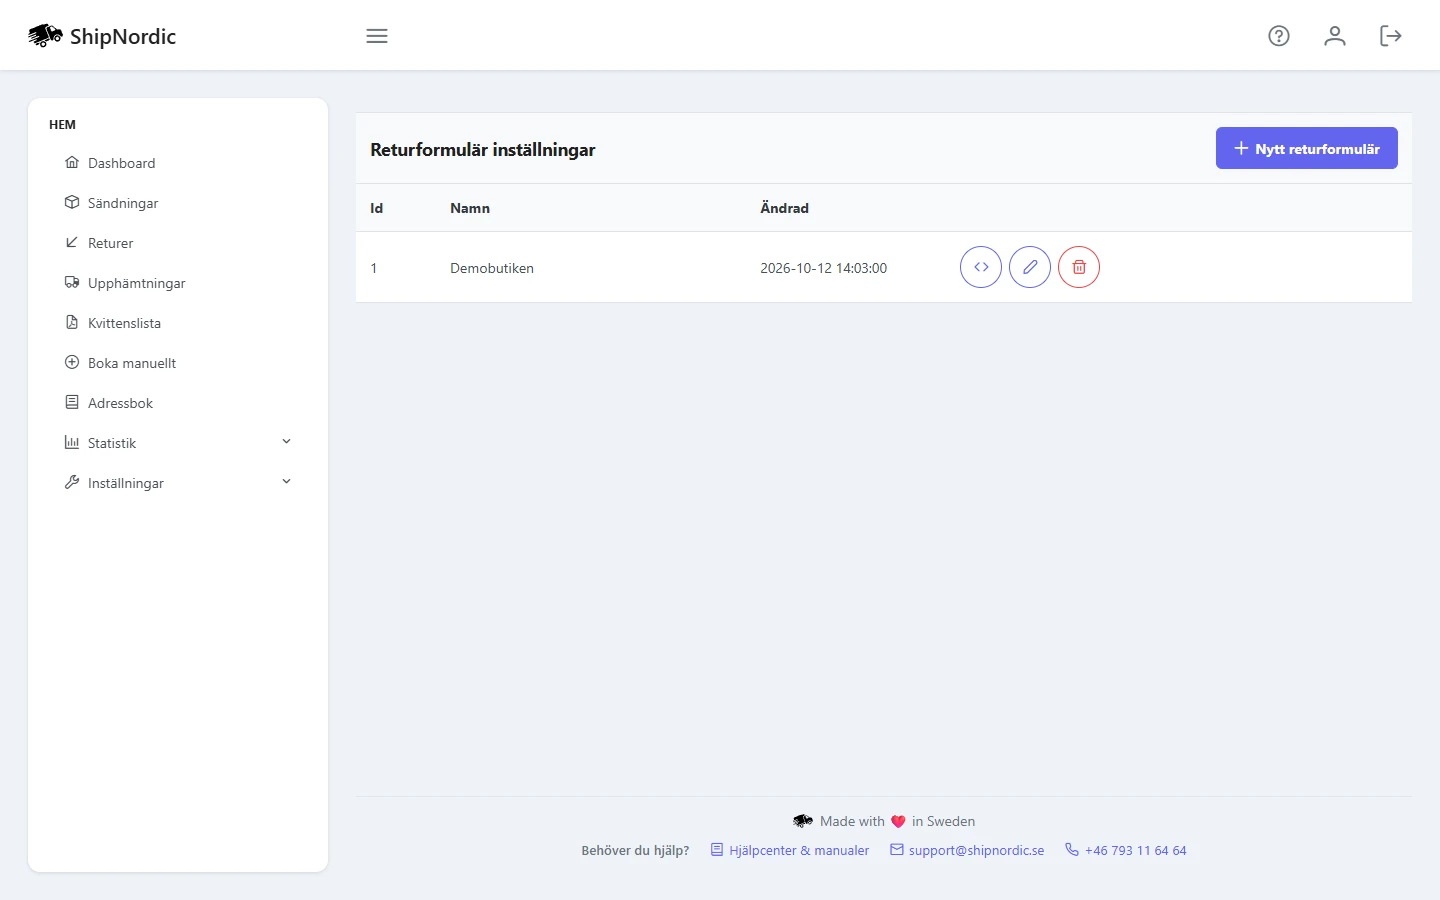Open the user profile icon
This screenshot has height=900, width=1440.
pos(1335,36)
